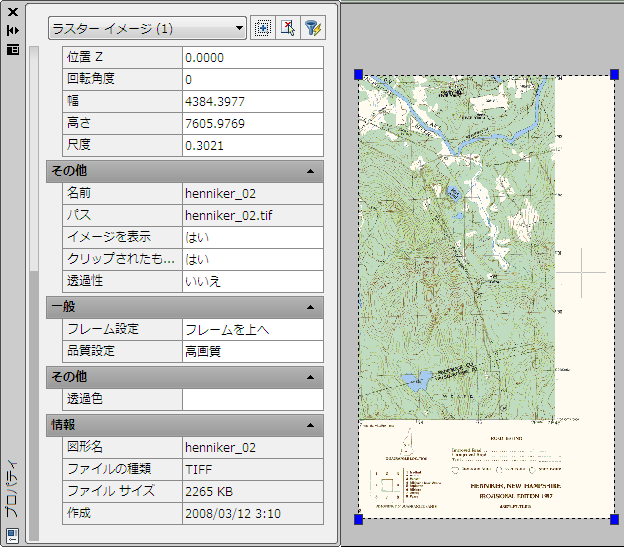Viewport: 624px width, 547px height.
Task: Change イメージを表示 value はい
Action: click(253, 237)
